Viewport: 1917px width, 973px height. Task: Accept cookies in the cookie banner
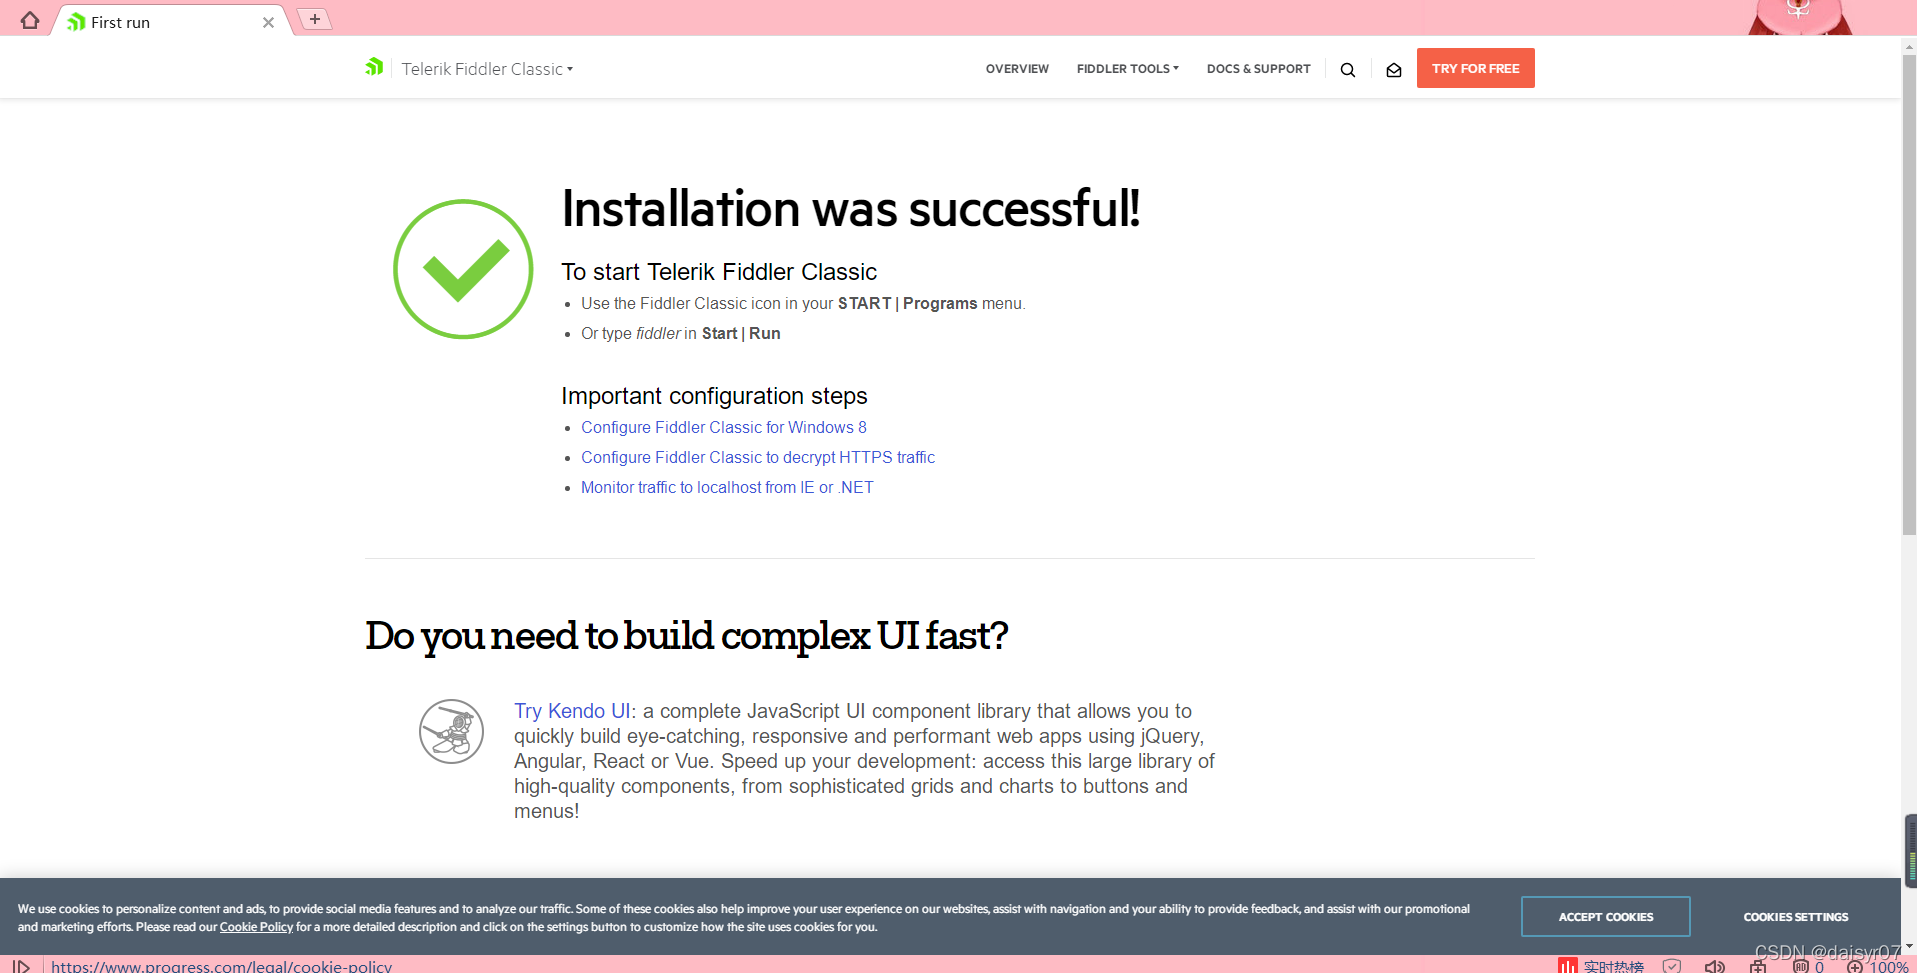click(1605, 917)
